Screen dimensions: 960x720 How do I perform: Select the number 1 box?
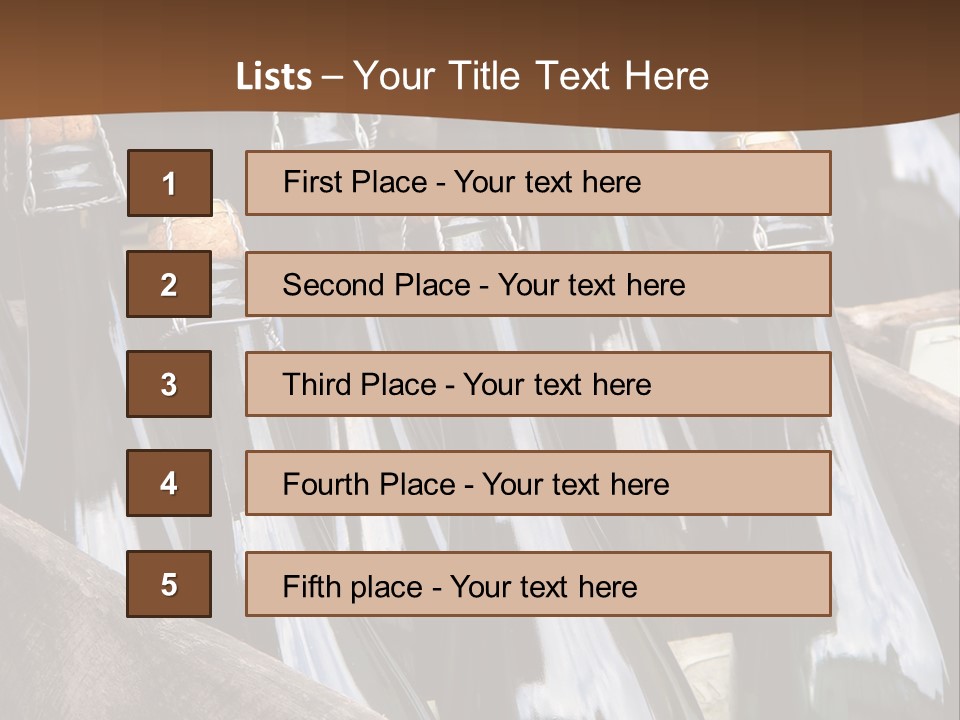[170, 183]
